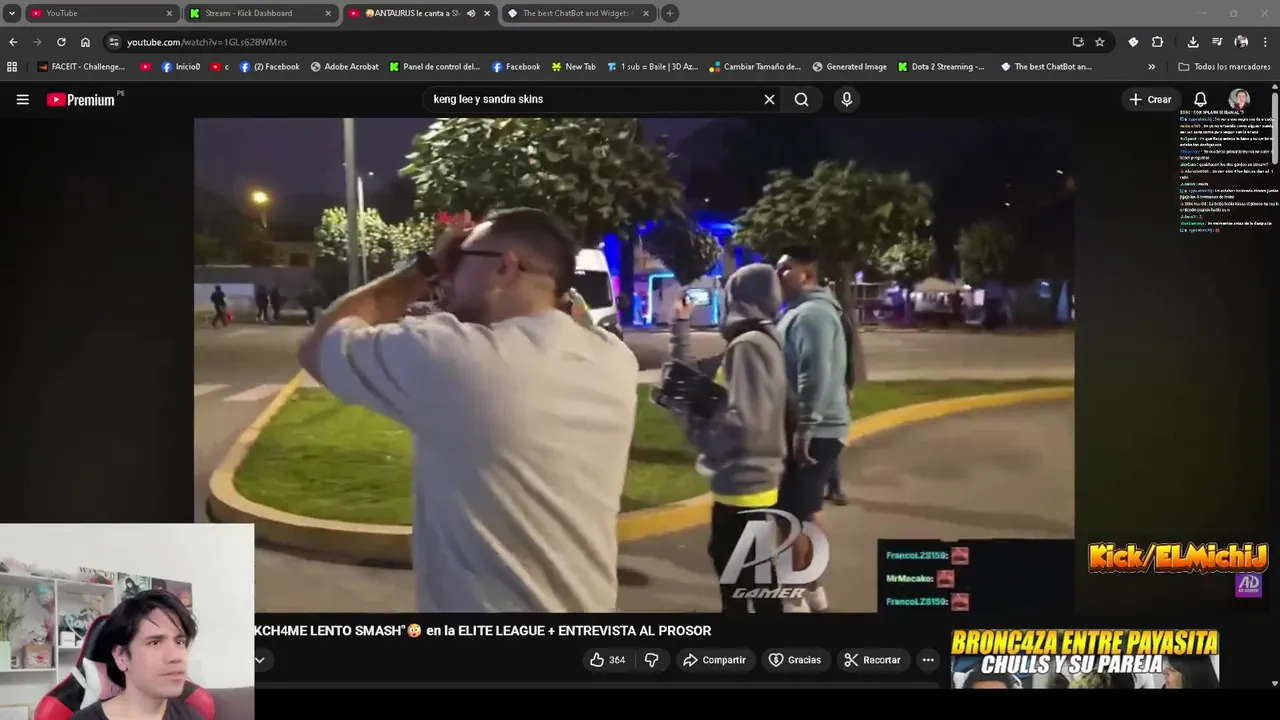Mute the ANTAURUS tab via speaker icon
1280x720 pixels.
pos(470,13)
